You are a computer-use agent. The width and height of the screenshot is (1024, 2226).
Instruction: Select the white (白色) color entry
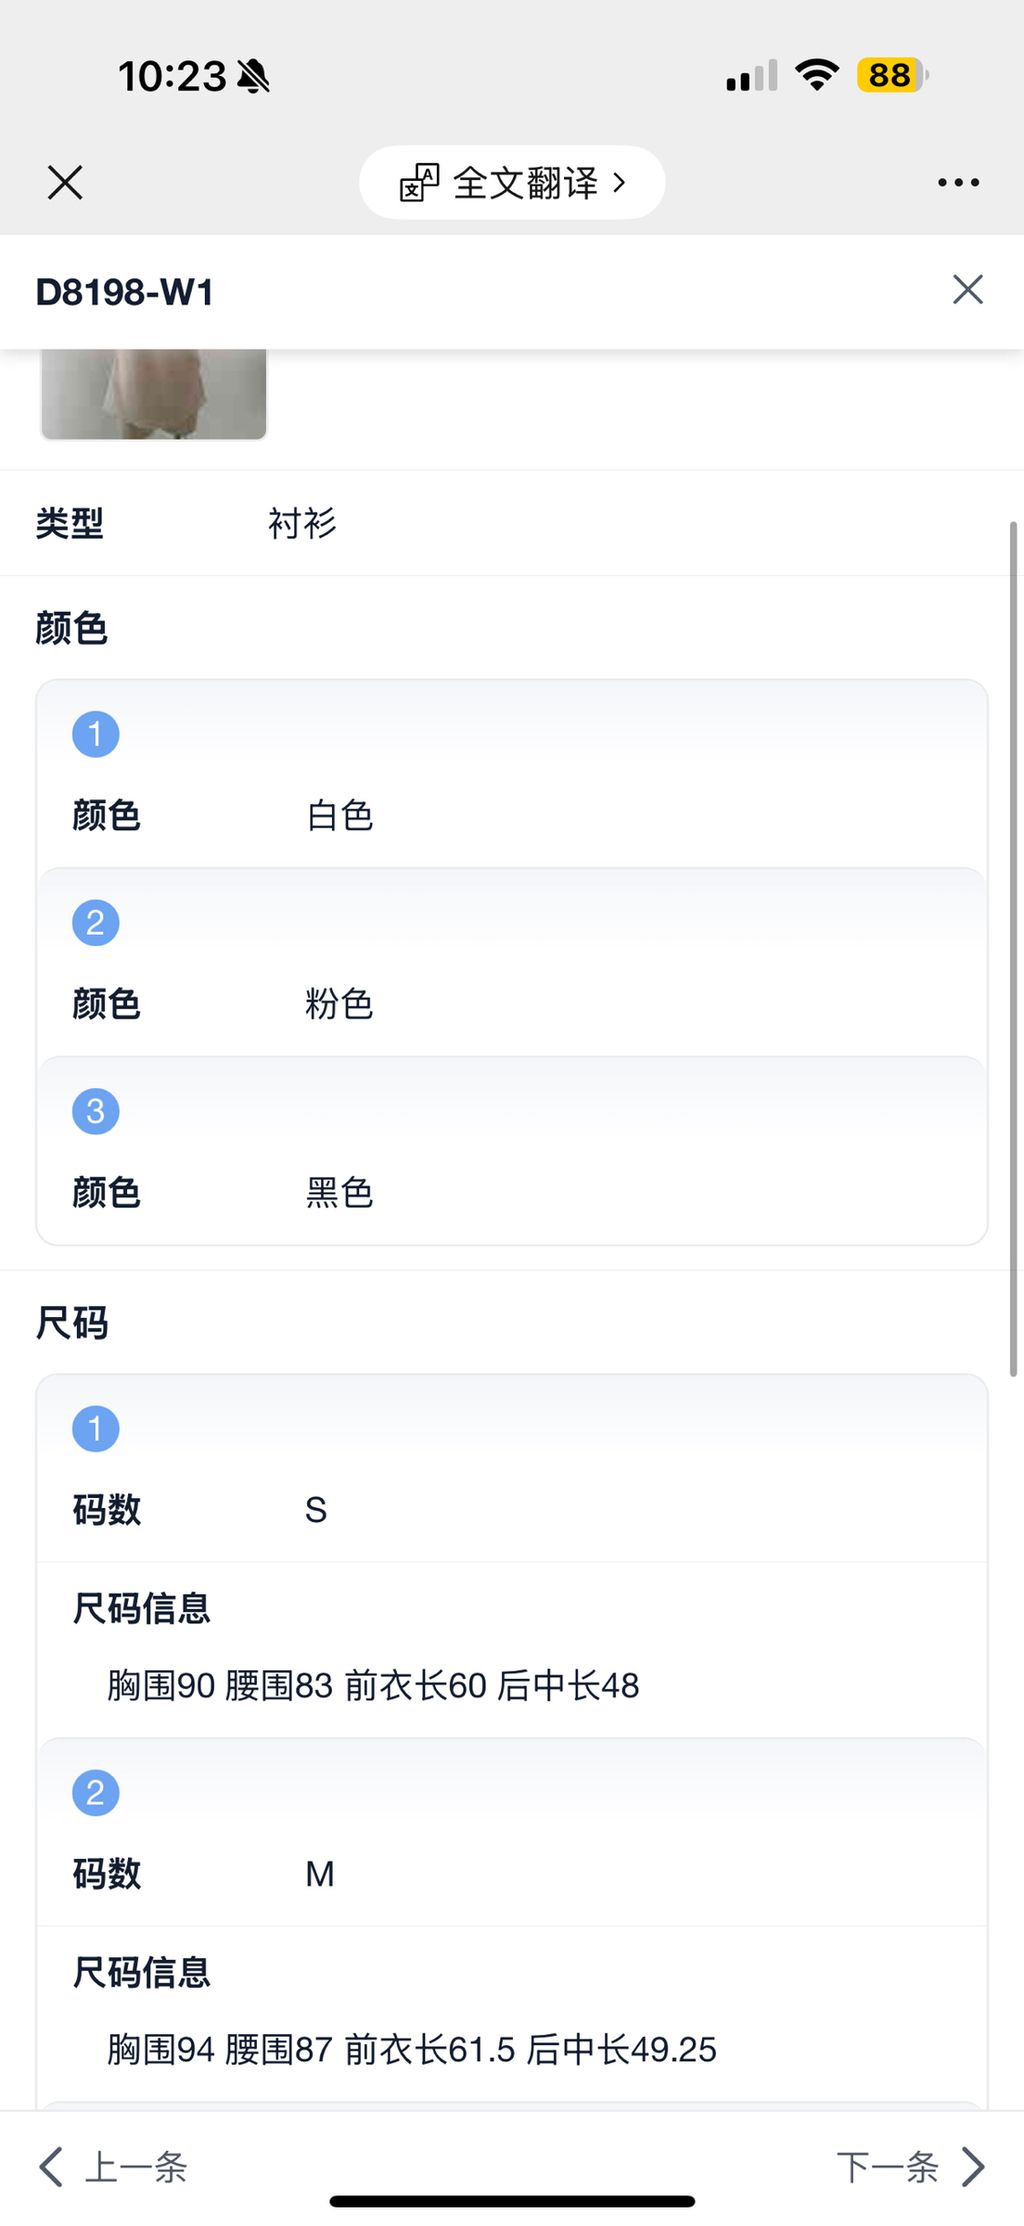pyautogui.click(x=340, y=816)
